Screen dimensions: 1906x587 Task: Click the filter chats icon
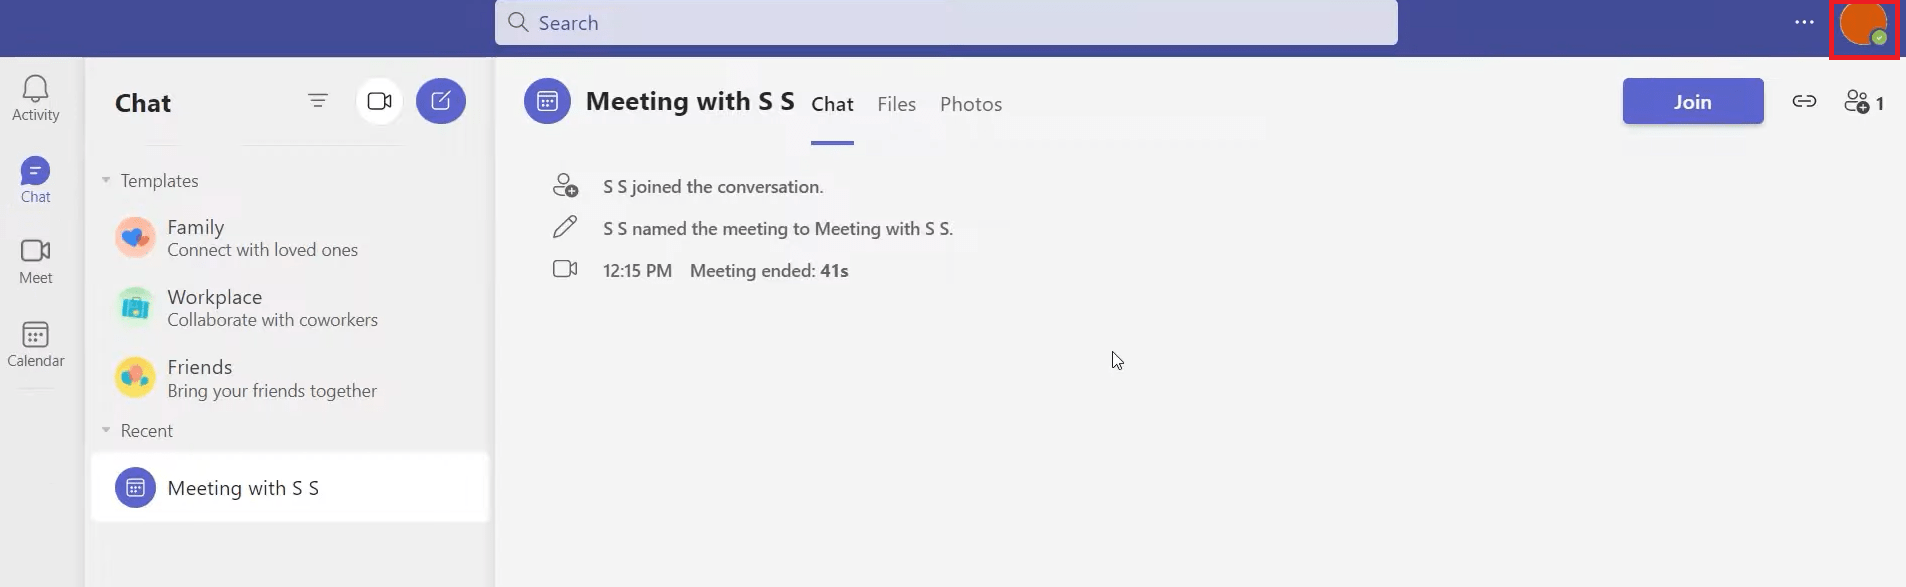point(318,101)
